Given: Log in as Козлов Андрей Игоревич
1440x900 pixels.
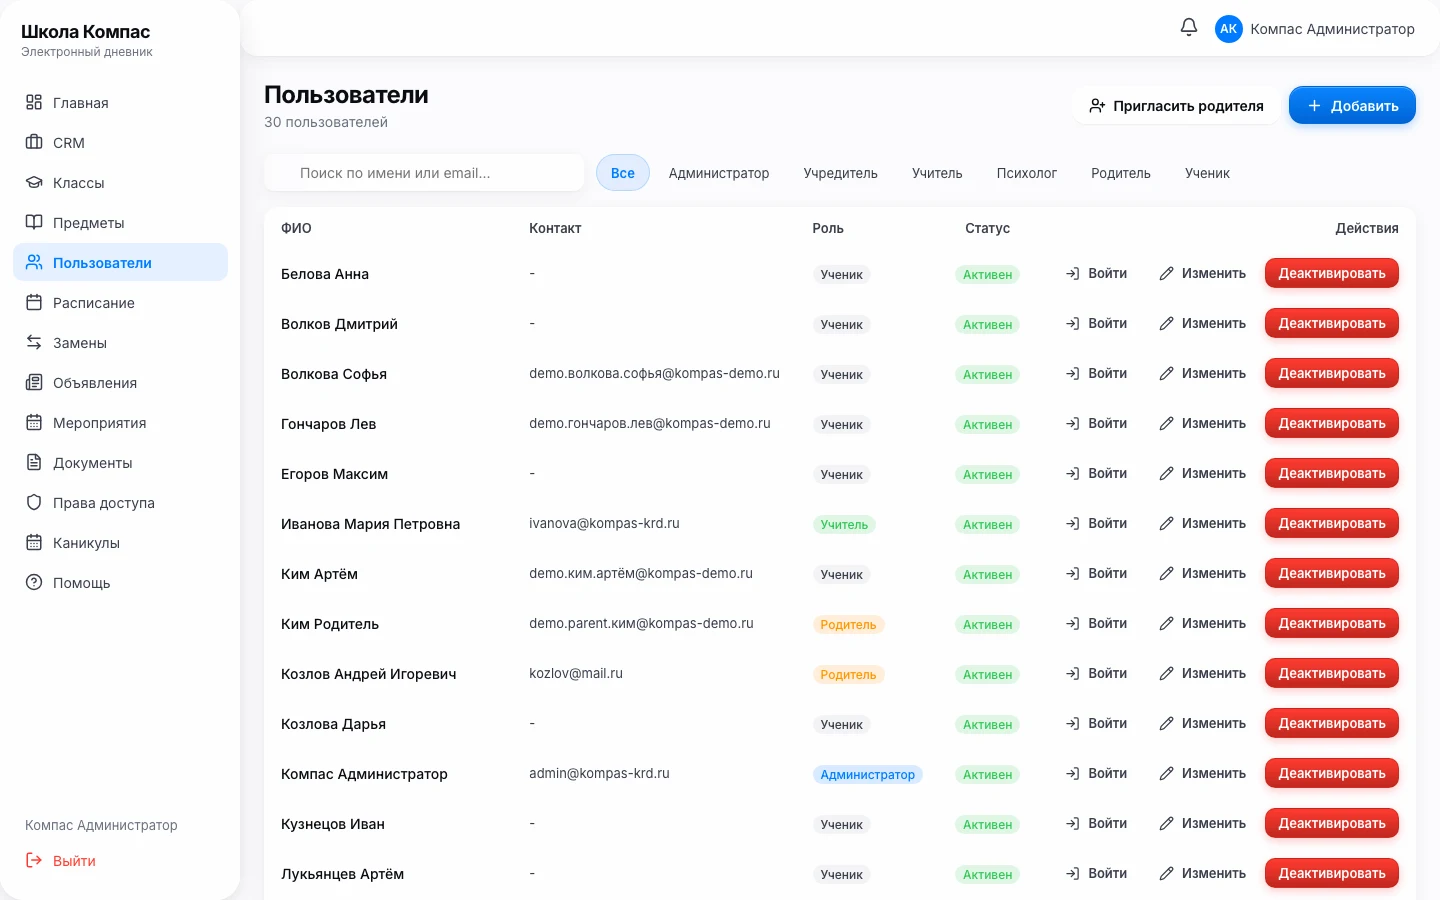Looking at the screenshot, I should click(1096, 673).
